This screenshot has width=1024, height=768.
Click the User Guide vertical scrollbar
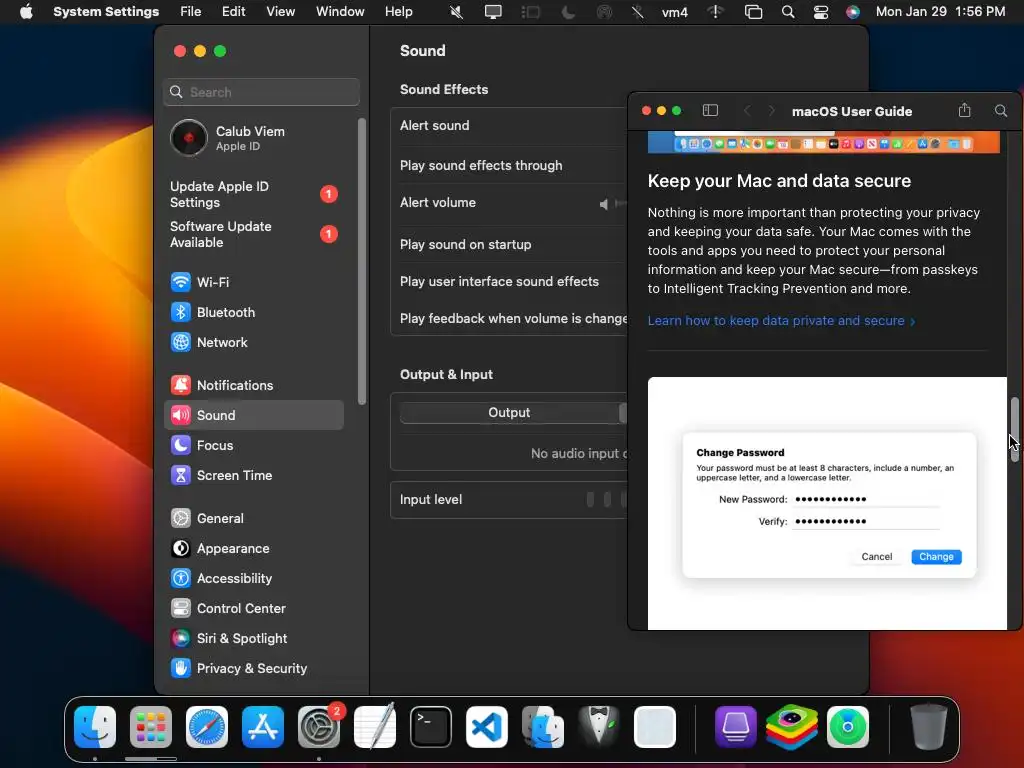(1014, 429)
